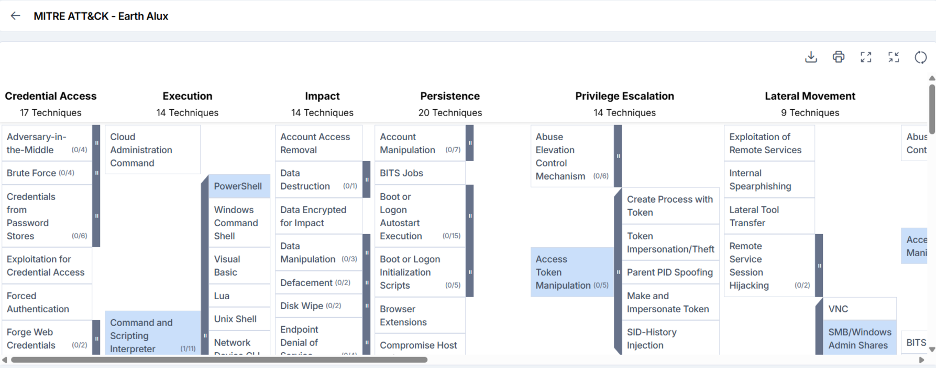The height and width of the screenshot is (368, 936).
Task: Expand the Remote Service Session Hijacking handle
Action: pos(819,265)
